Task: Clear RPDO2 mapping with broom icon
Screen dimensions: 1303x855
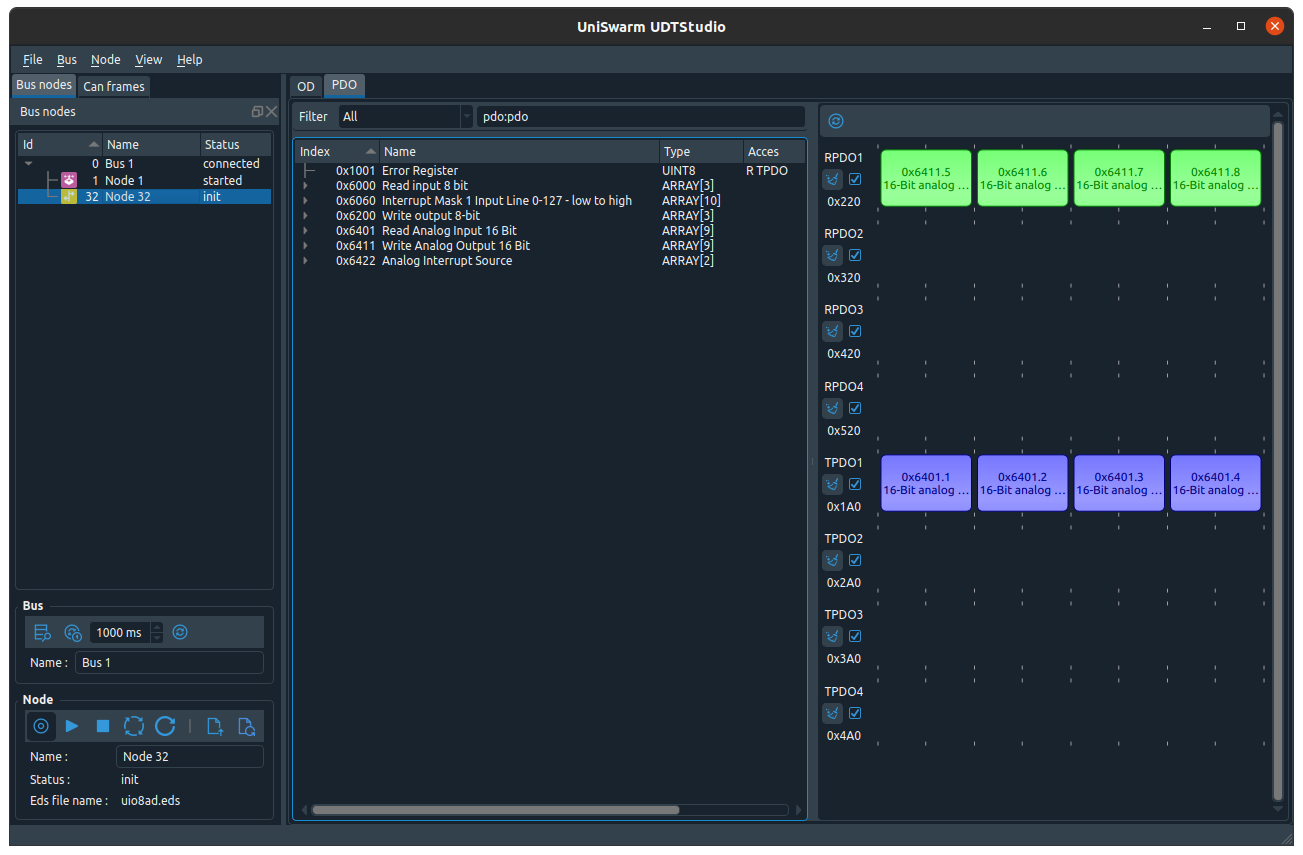Action: click(x=833, y=255)
